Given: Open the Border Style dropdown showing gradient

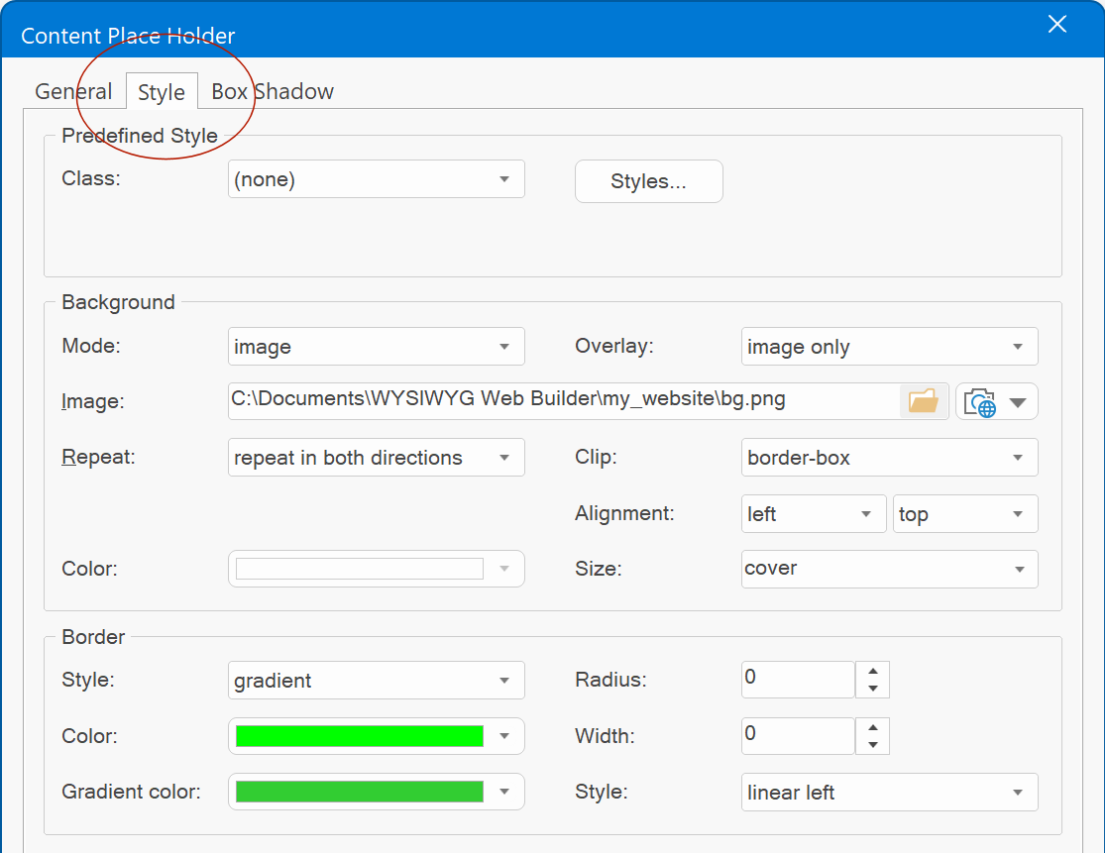Looking at the screenshot, I should pyautogui.click(x=376, y=681).
